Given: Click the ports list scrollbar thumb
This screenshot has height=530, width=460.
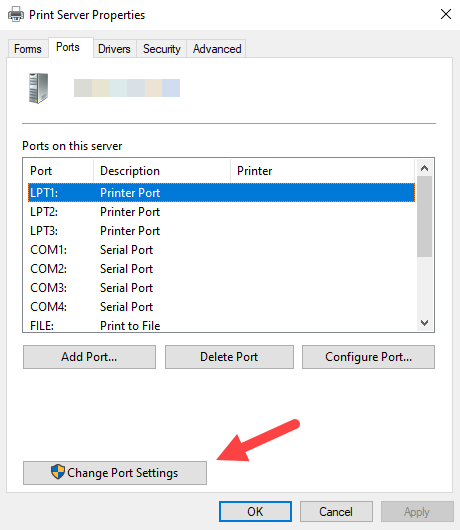Looking at the screenshot, I should click(x=425, y=216).
